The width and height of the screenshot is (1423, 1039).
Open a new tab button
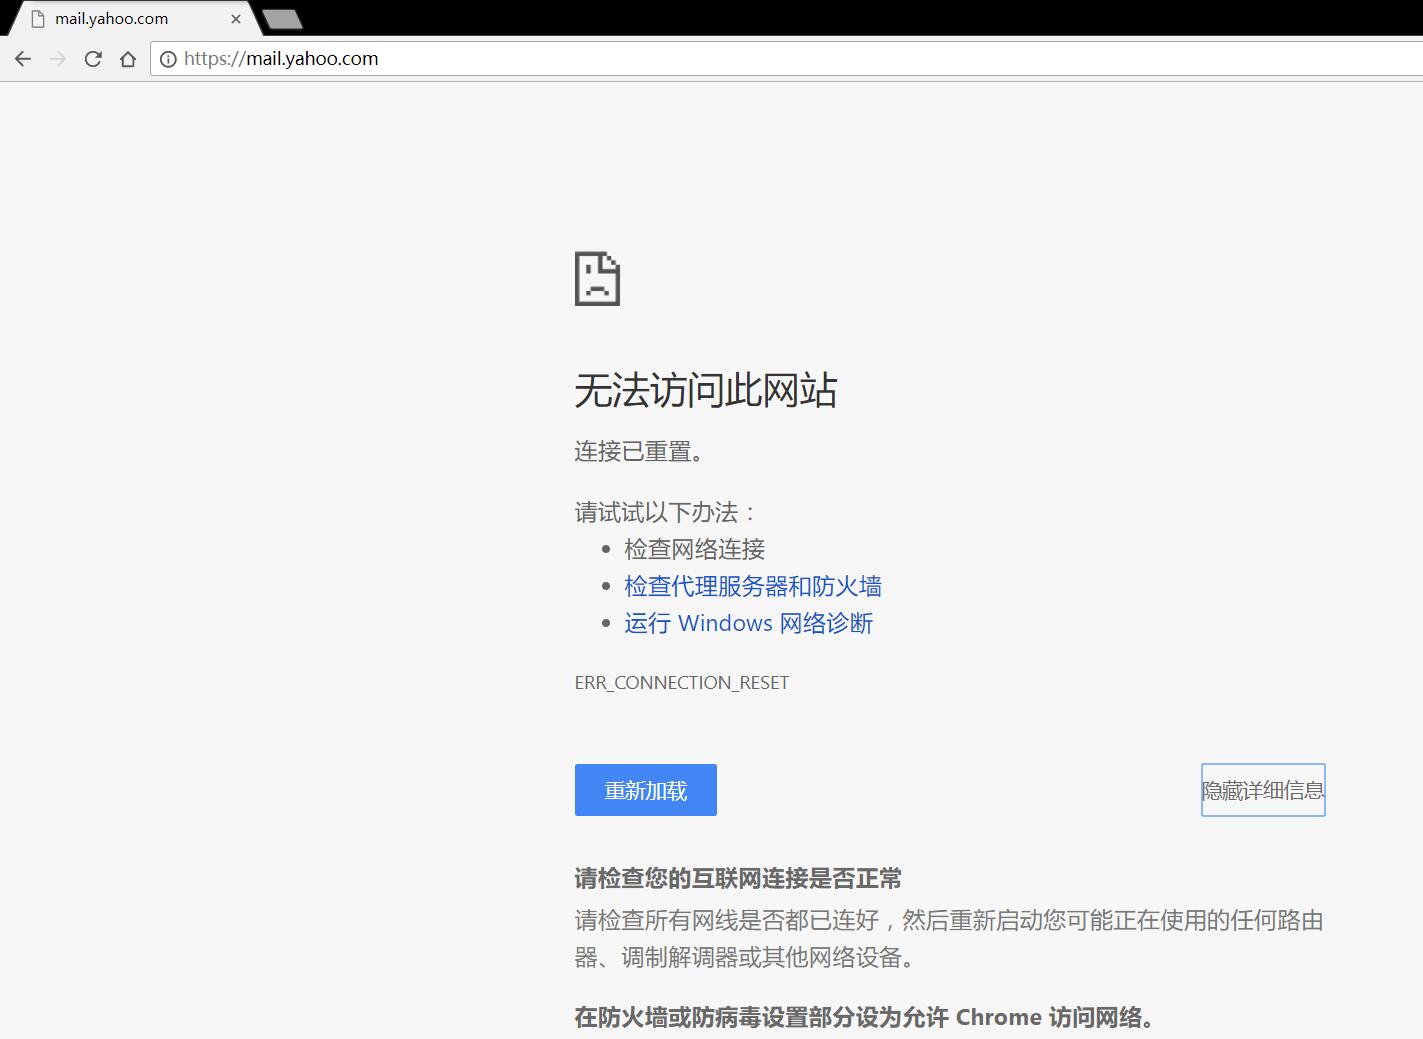pos(282,19)
